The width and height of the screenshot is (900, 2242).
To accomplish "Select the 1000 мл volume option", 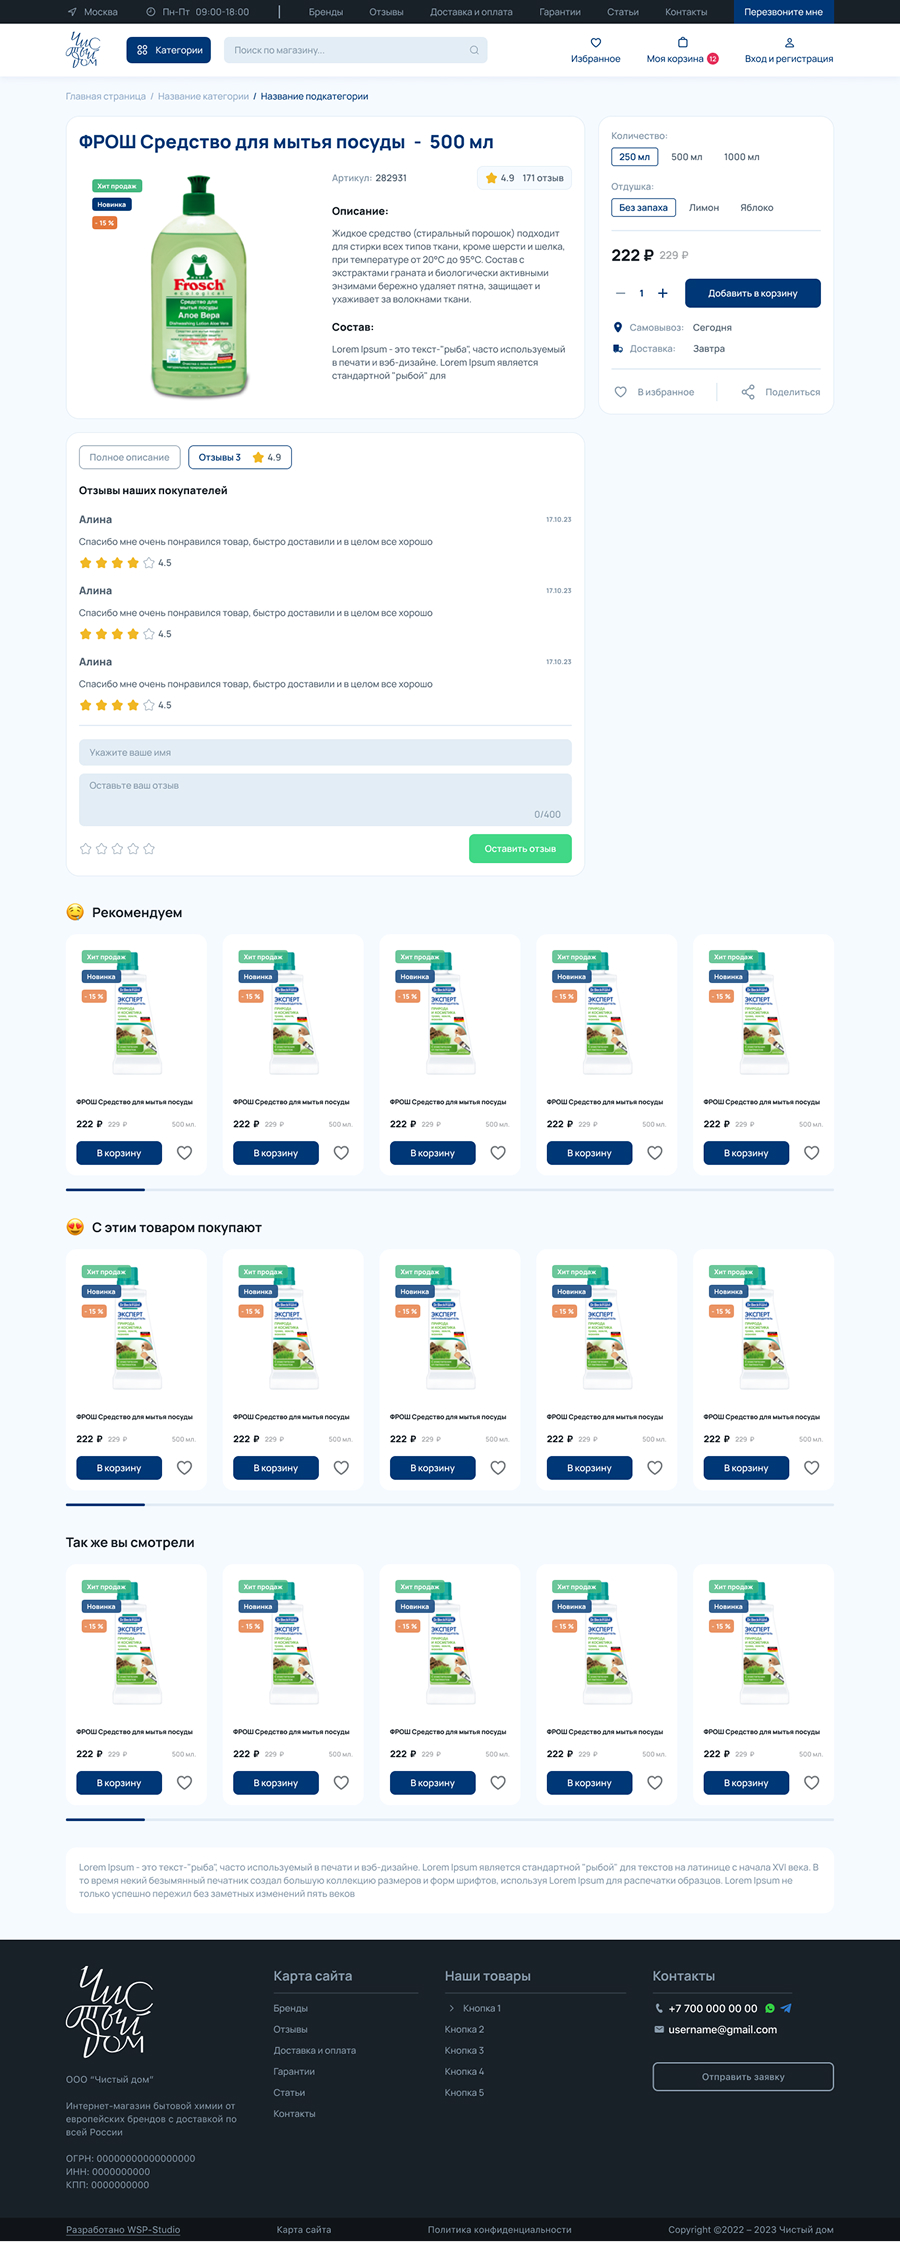I will [741, 157].
